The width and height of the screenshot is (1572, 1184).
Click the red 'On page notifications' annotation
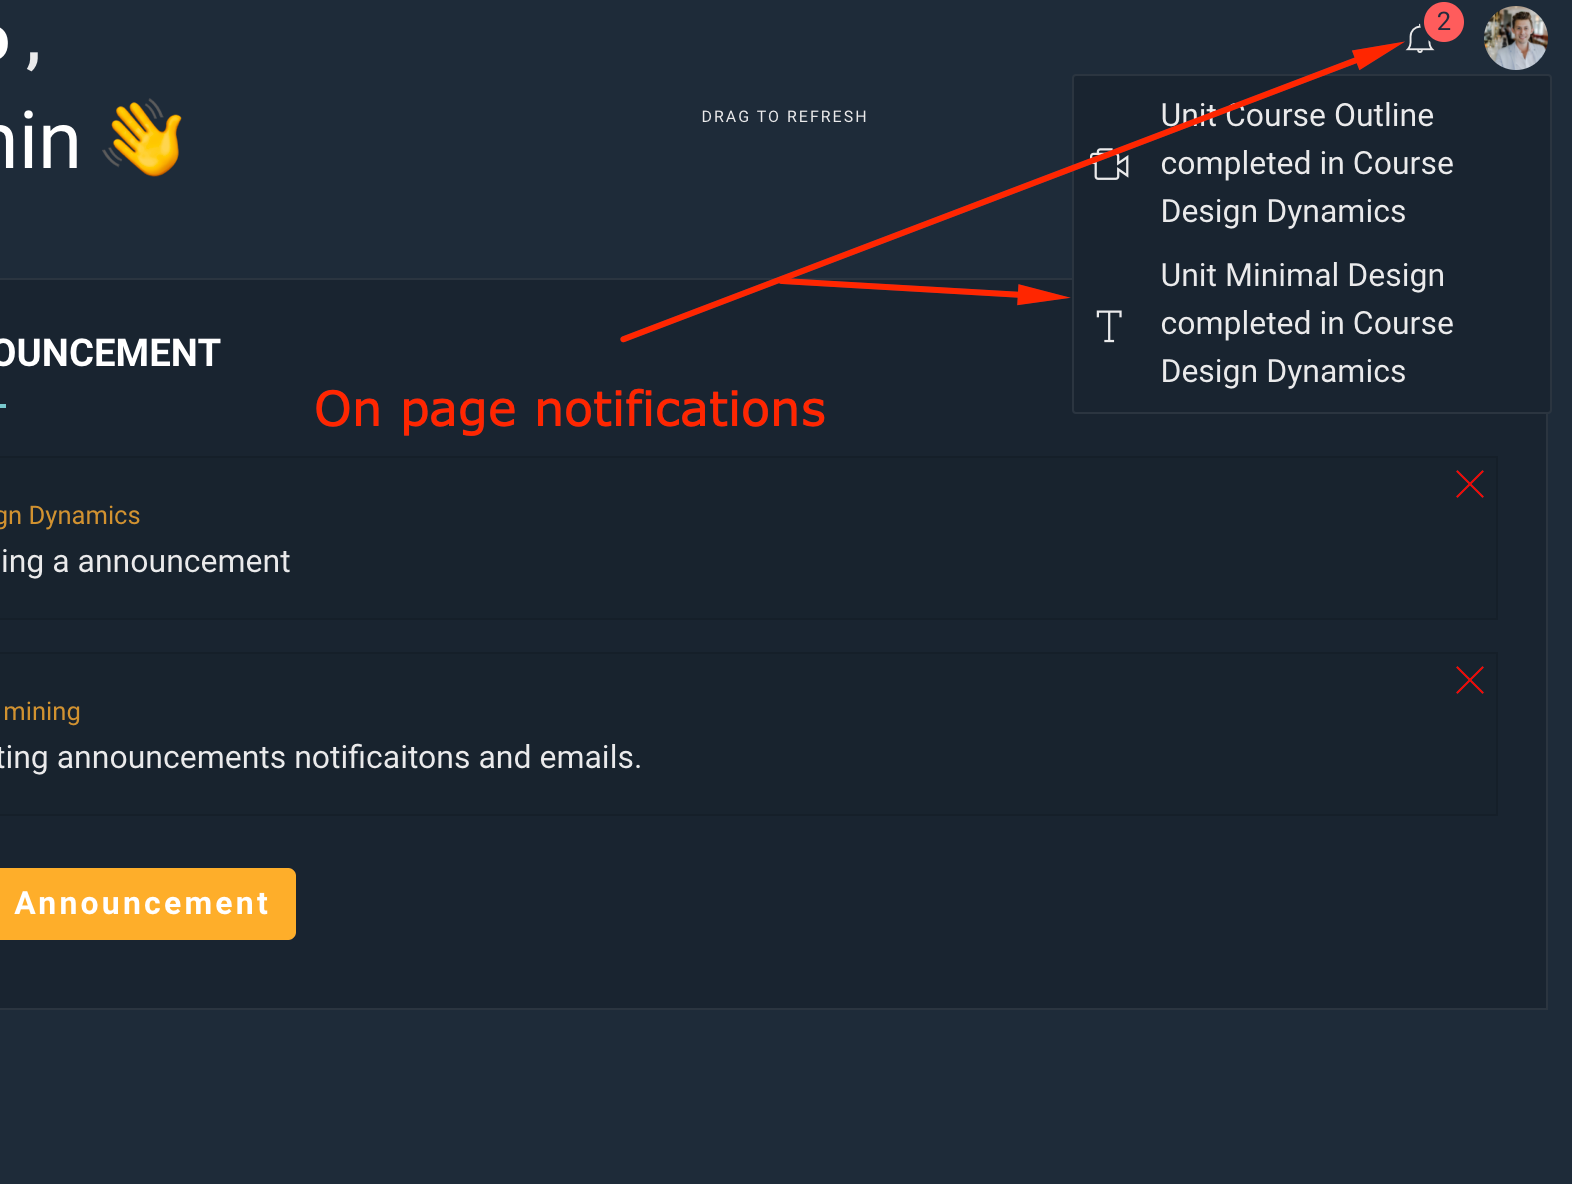pos(570,410)
